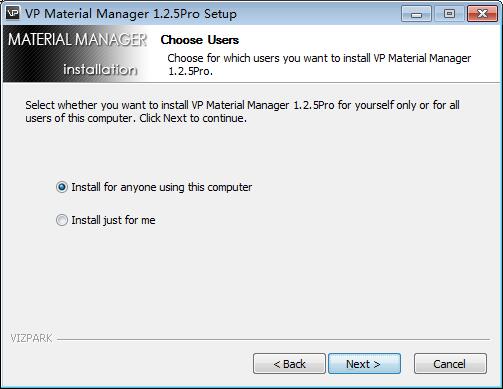This screenshot has width=503, height=389.
Task: Abort the setup via Cancel button
Action: [x=450, y=364]
